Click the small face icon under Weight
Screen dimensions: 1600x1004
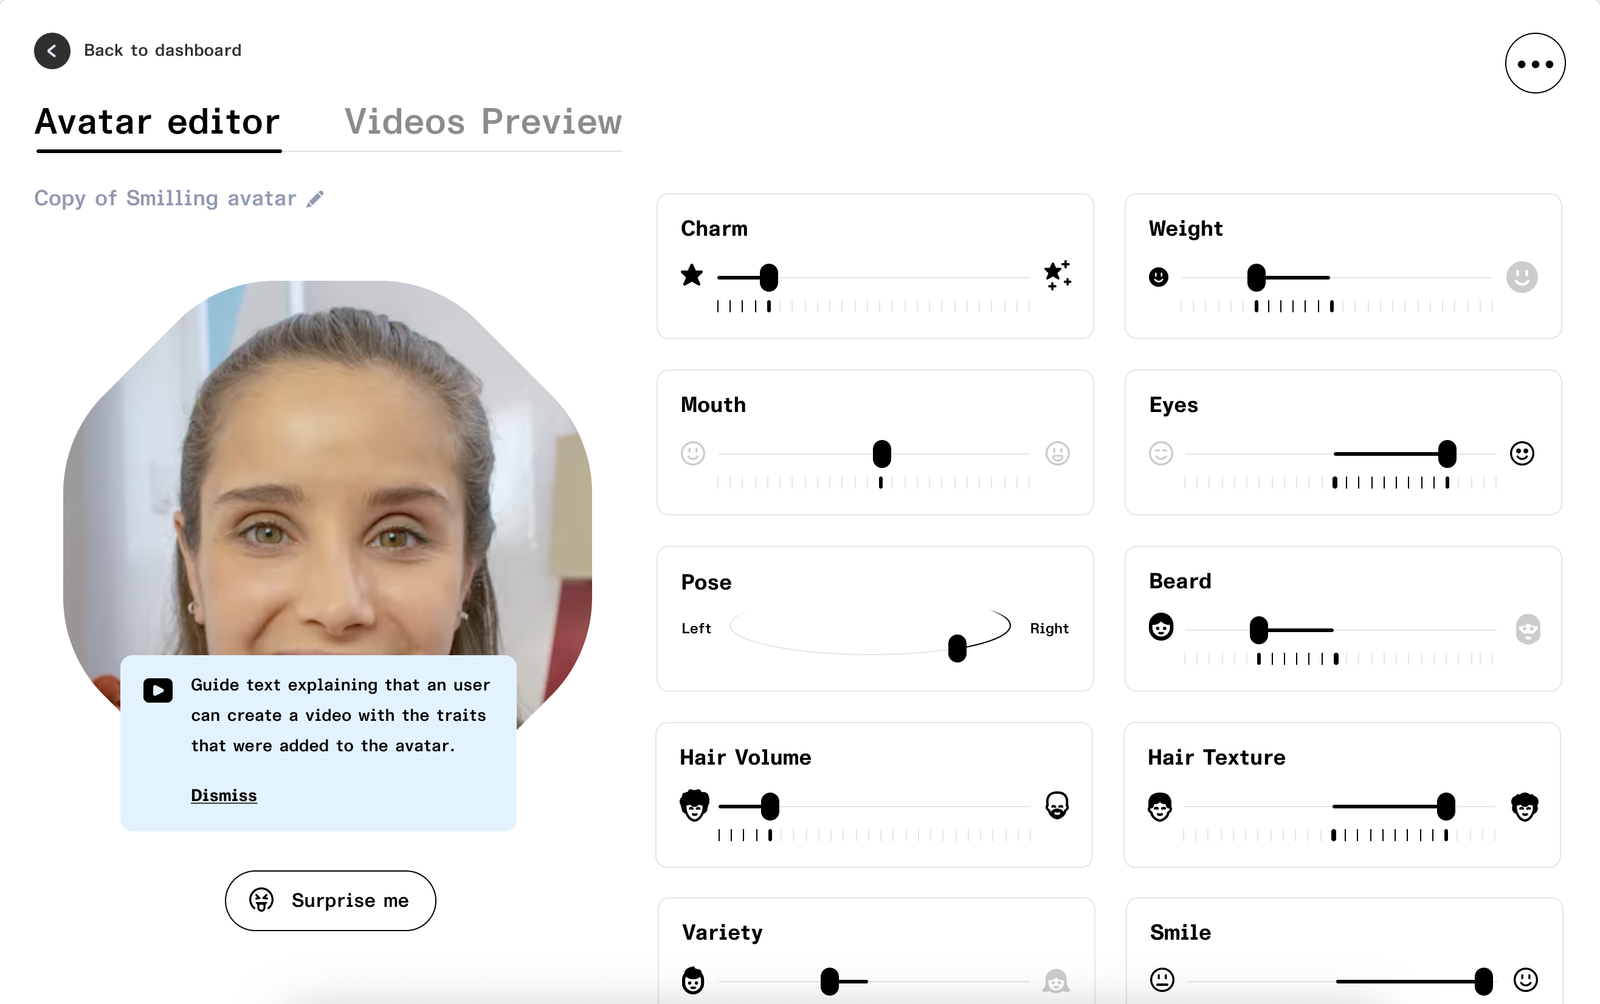tap(1159, 277)
